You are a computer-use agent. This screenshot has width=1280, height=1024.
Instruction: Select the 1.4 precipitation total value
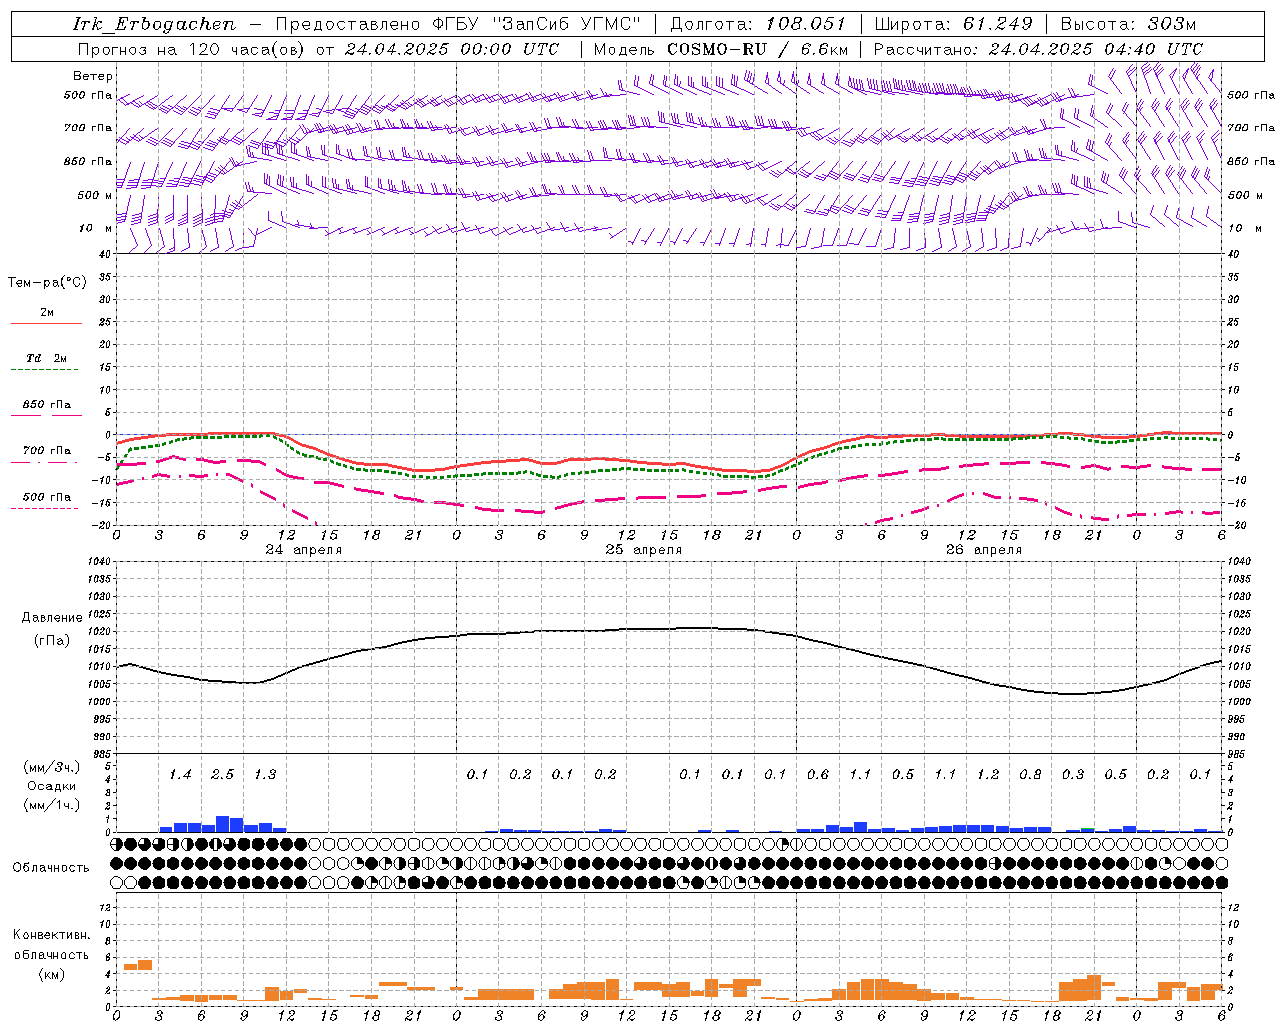180,775
